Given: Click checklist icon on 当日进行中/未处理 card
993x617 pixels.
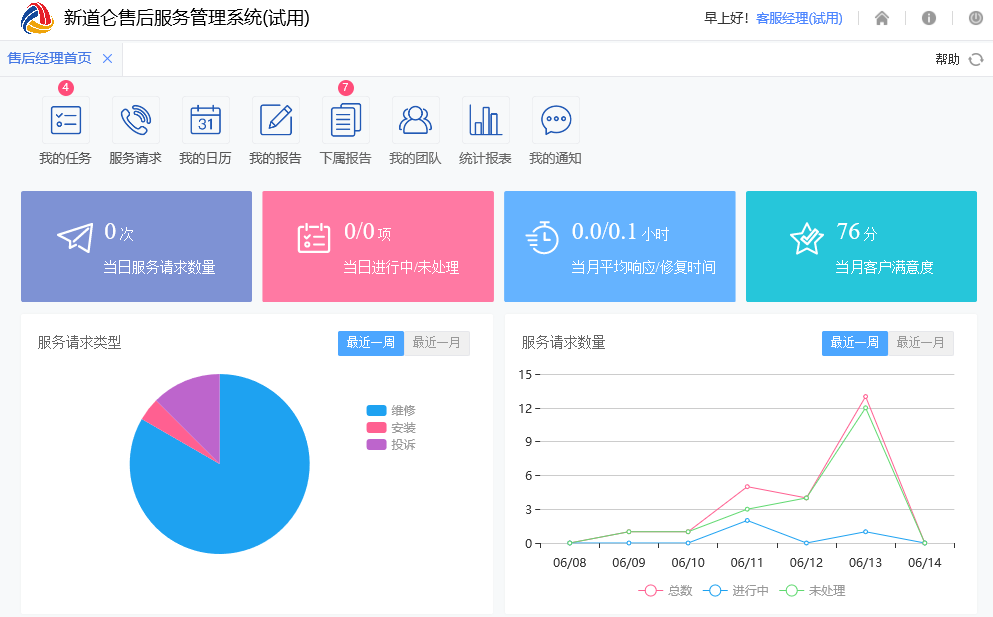Looking at the screenshot, I should click(x=314, y=238).
